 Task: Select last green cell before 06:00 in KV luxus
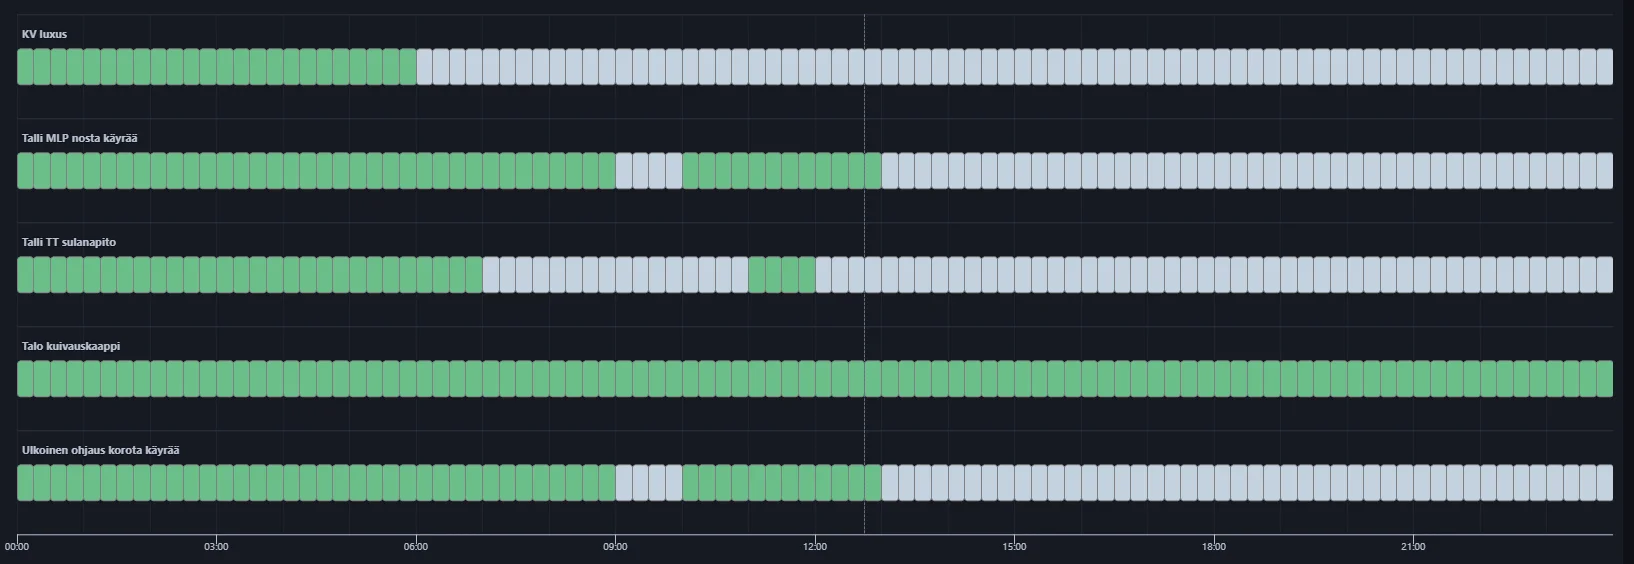(408, 67)
